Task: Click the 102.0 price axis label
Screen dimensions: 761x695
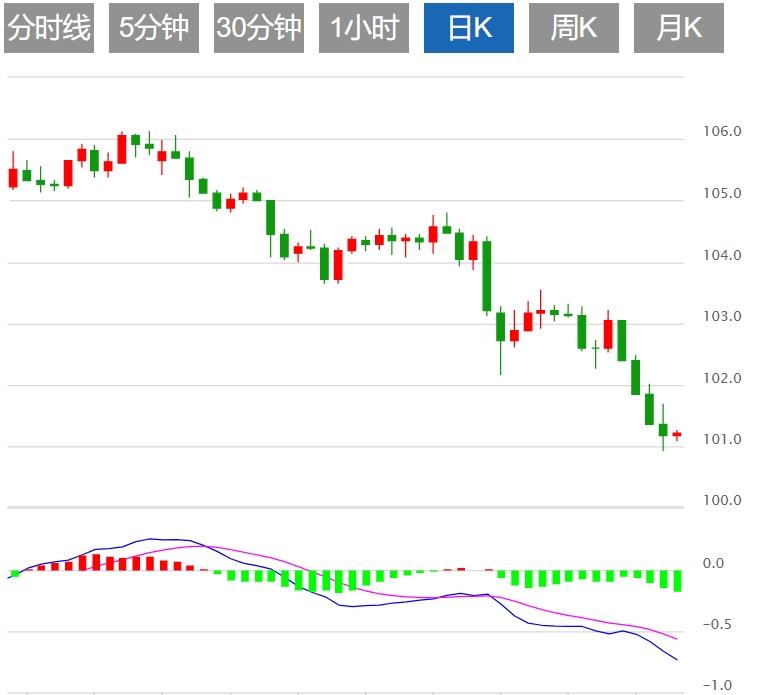Action: (x=724, y=378)
